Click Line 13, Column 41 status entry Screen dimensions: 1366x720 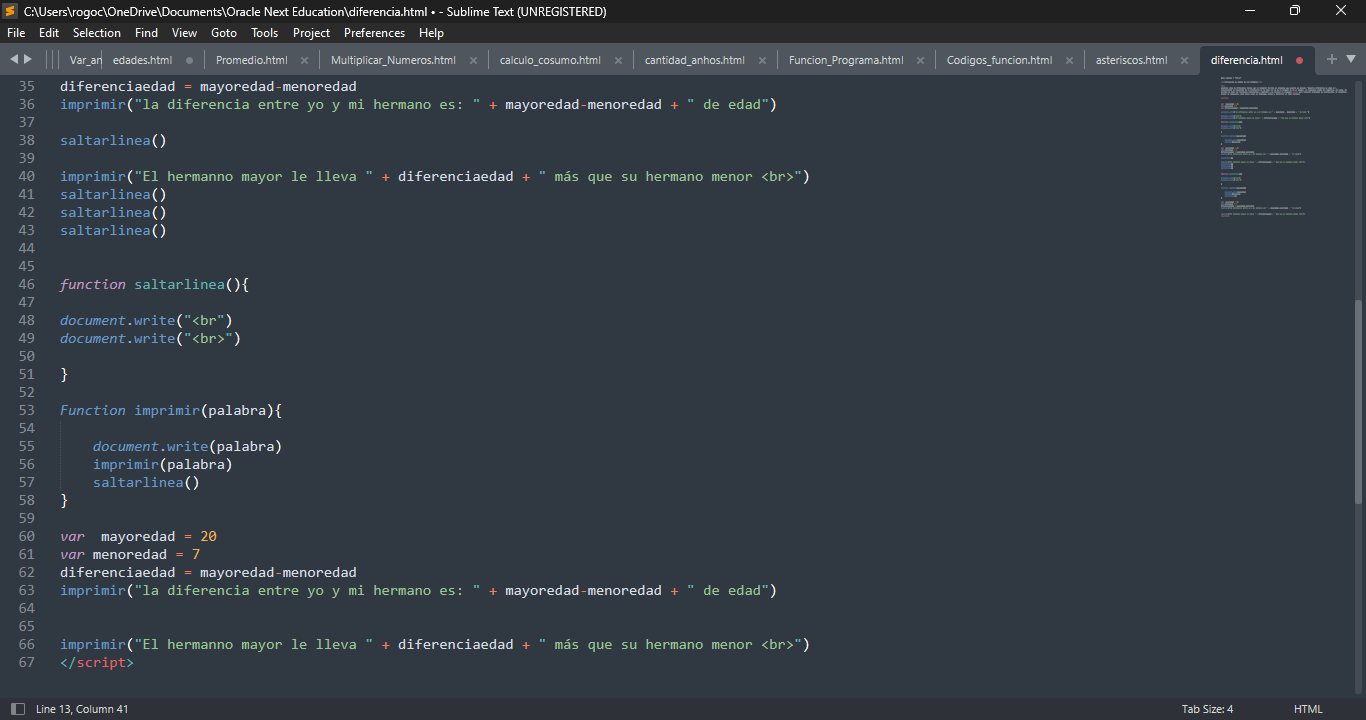pos(82,709)
